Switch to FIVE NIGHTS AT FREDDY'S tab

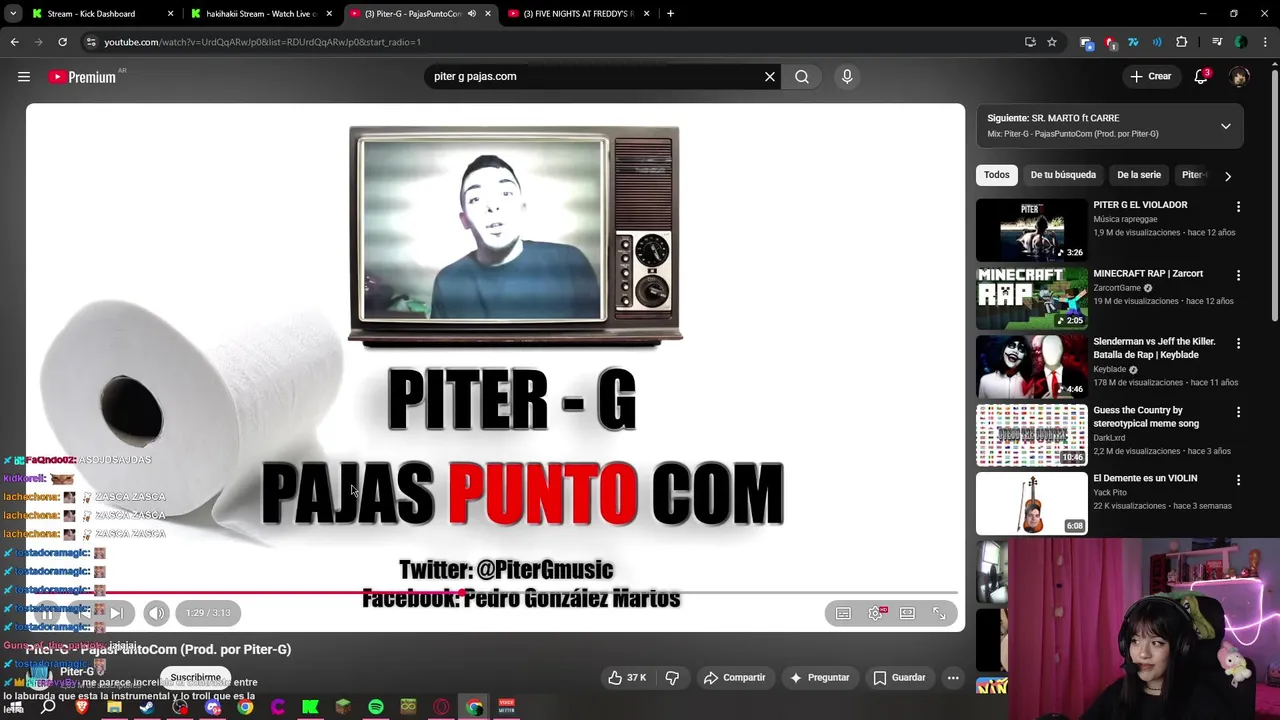tap(579, 14)
